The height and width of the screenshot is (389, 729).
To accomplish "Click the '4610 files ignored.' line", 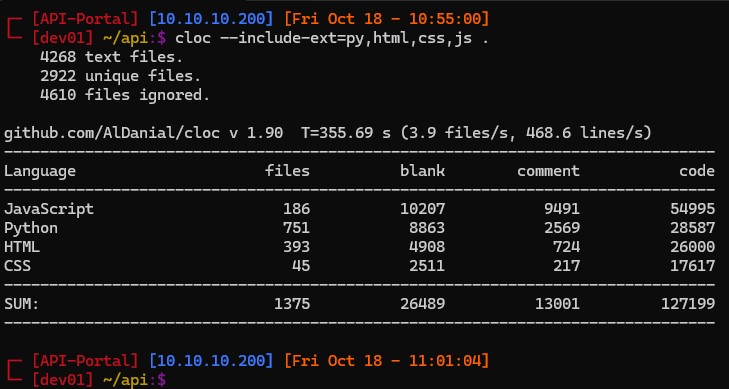I will tap(125, 95).
